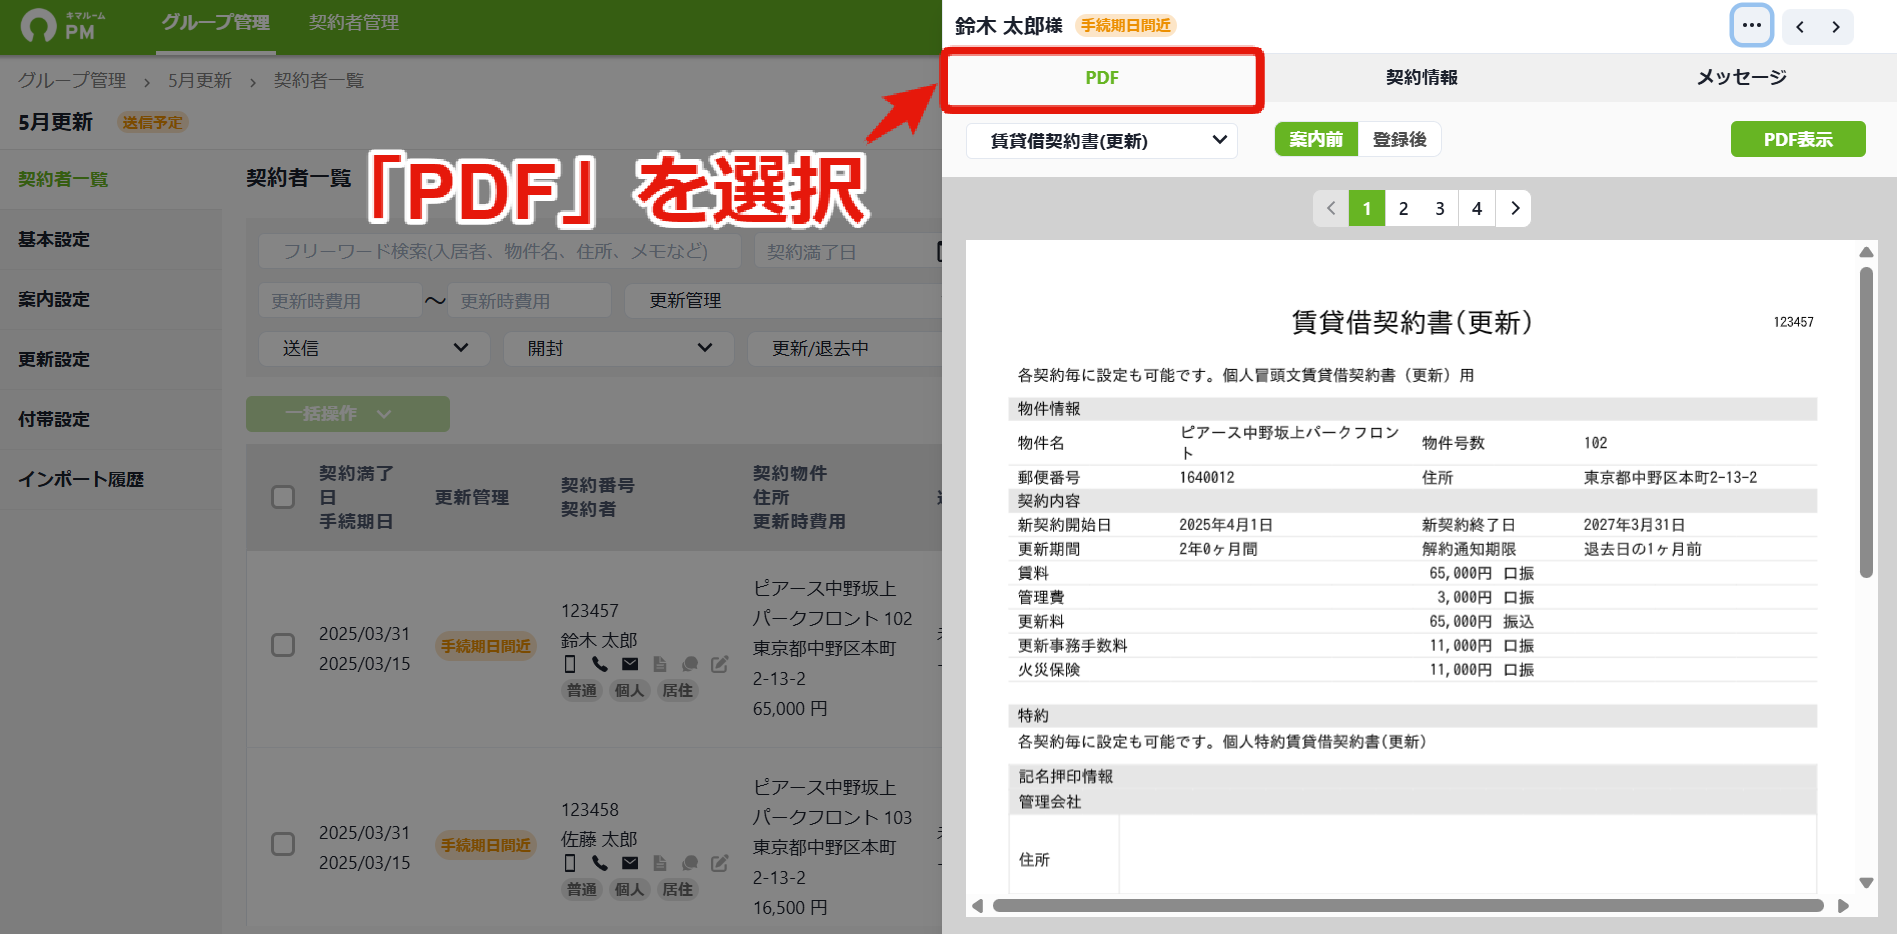The width and height of the screenshot is (1897, 934).
Task: Open the 賃貸借契約書(更新) document dropdown
Action: (1102, 140)
